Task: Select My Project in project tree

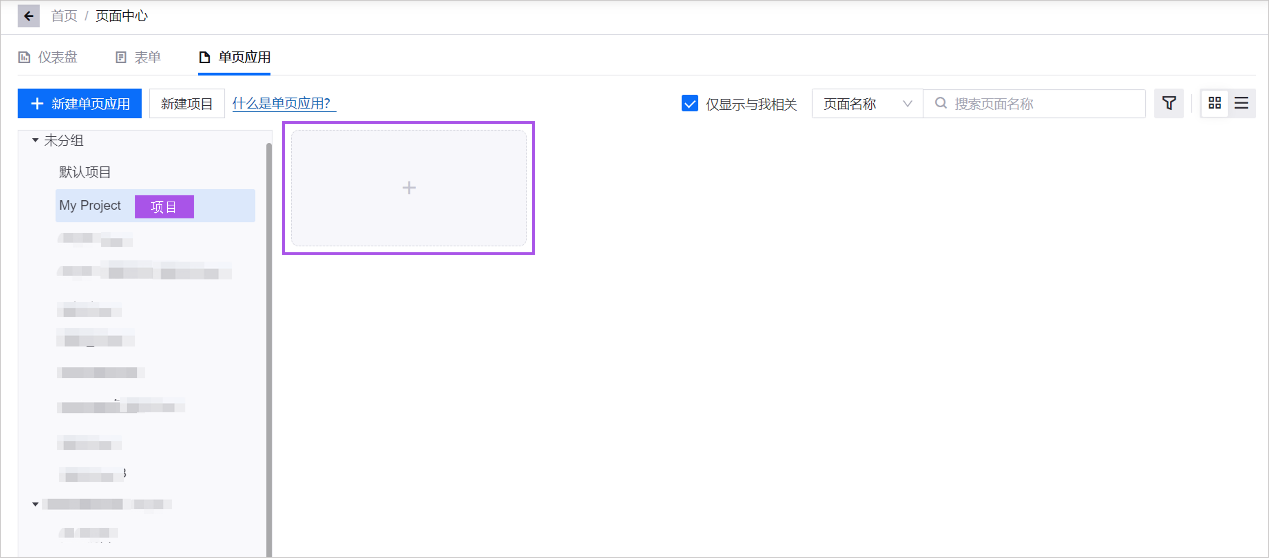Action: pos(90,205)
